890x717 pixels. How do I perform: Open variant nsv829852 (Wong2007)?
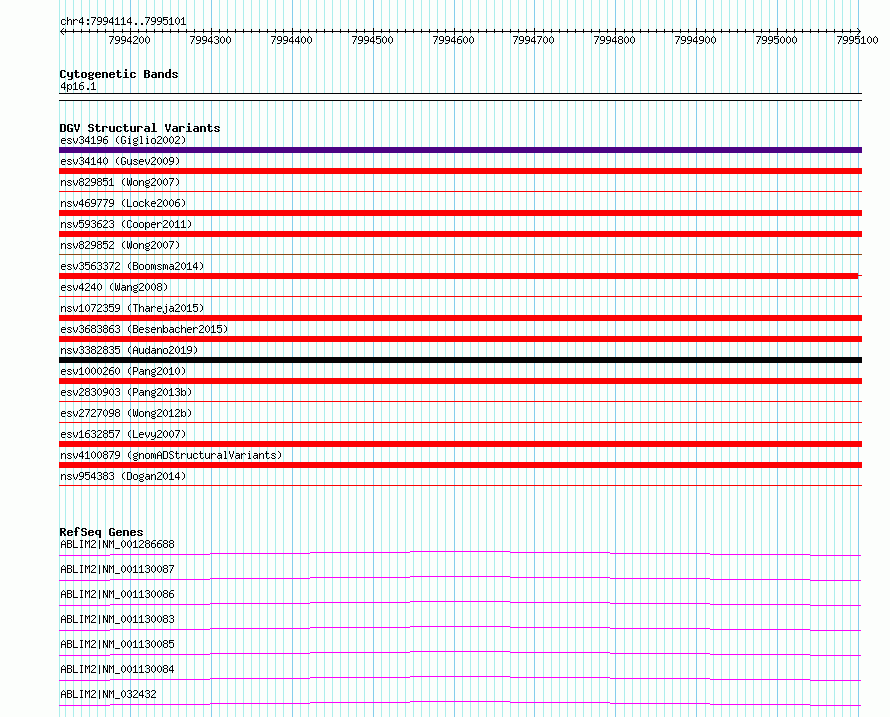(x=120, y=245)
